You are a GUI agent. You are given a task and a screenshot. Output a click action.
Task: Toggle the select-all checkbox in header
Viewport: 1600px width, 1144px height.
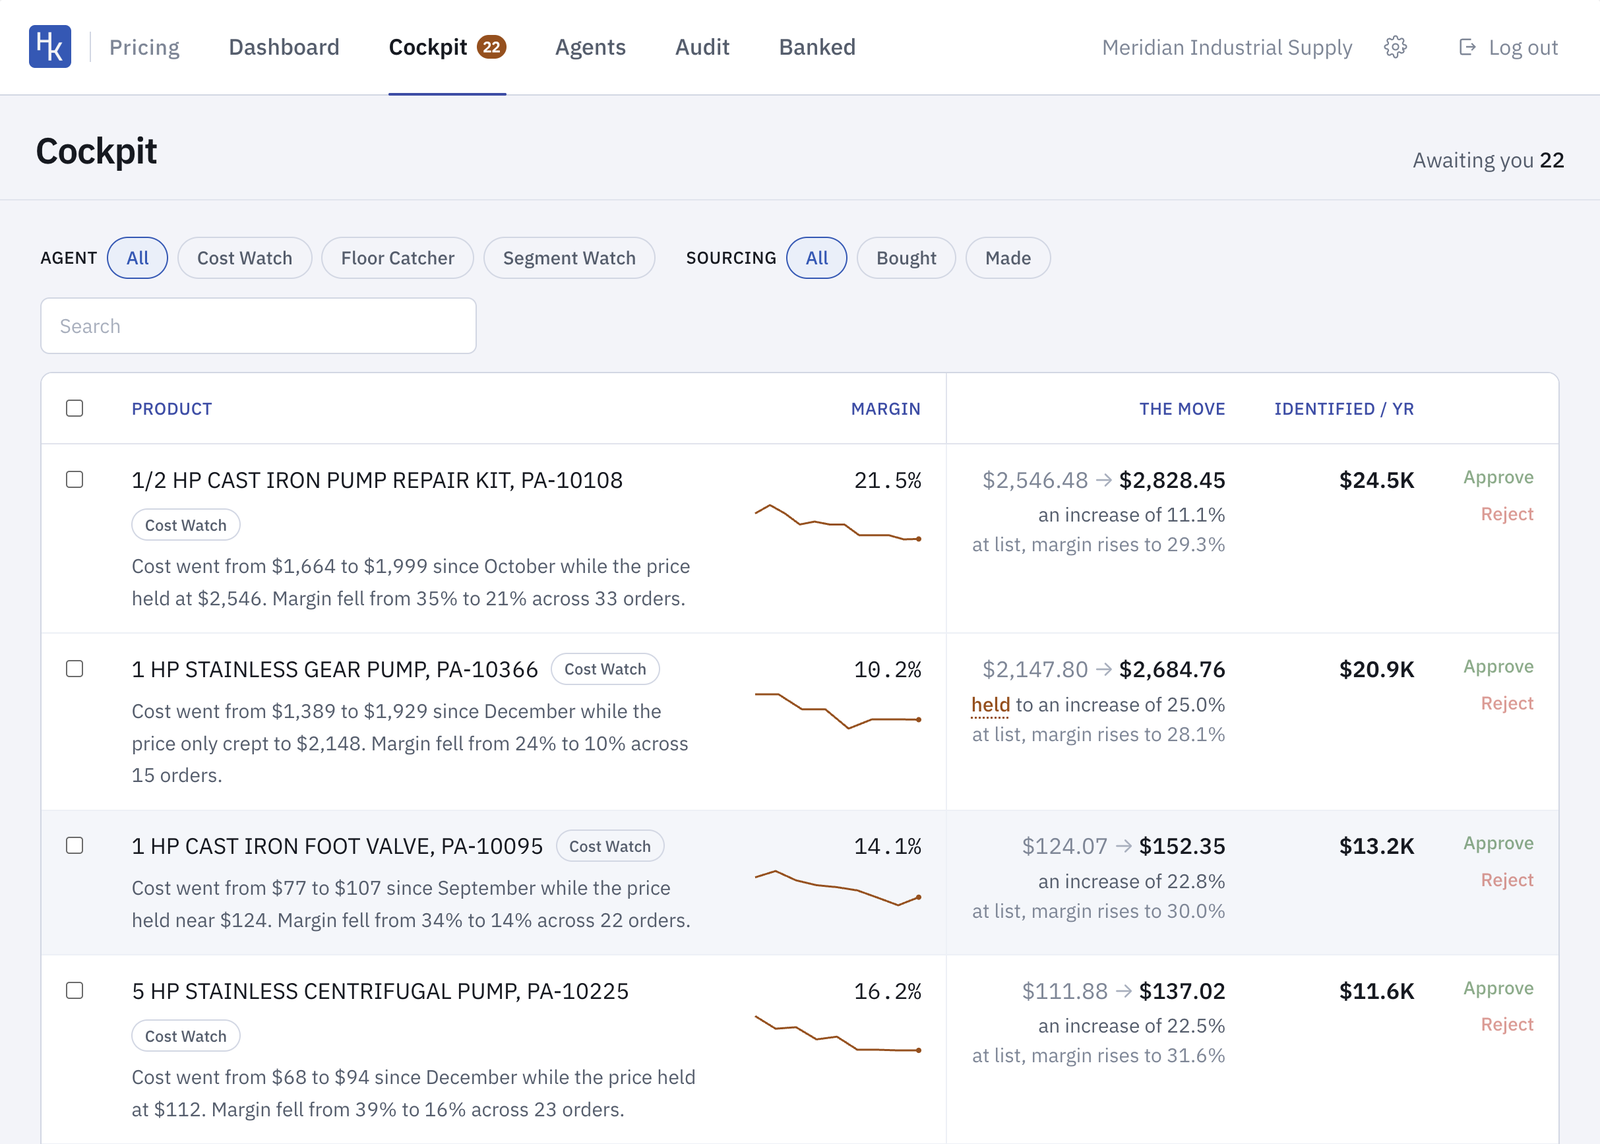point(75,408)
